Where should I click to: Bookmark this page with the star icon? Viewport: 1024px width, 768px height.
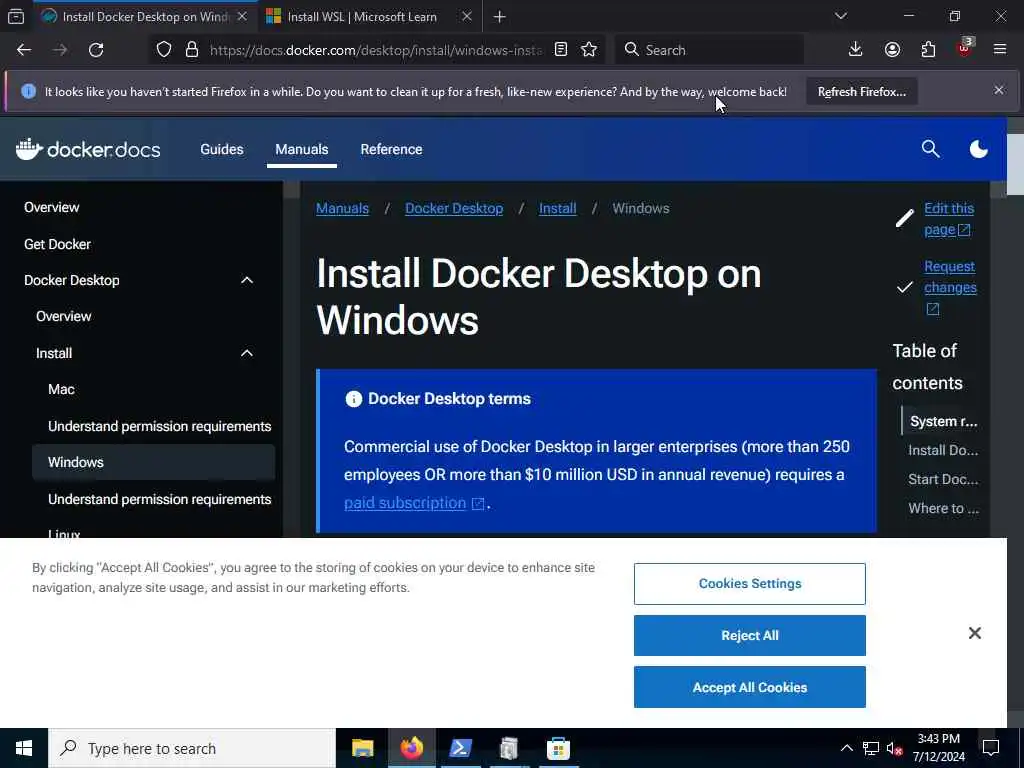click(x=589, y=50)
